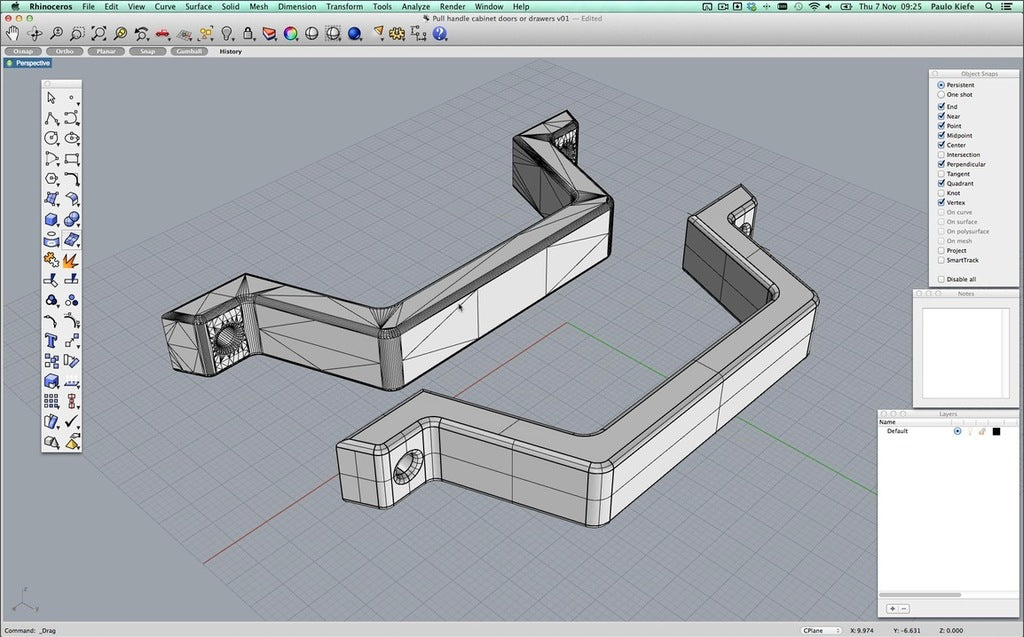This screenshot has height=637, width=1024.
Task: Click the Perspective viewport label
Action: click(29, 63)
